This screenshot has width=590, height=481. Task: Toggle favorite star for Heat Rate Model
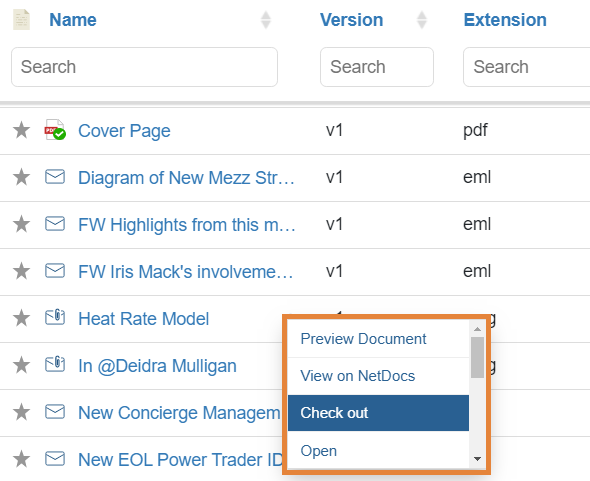point(21,318)
